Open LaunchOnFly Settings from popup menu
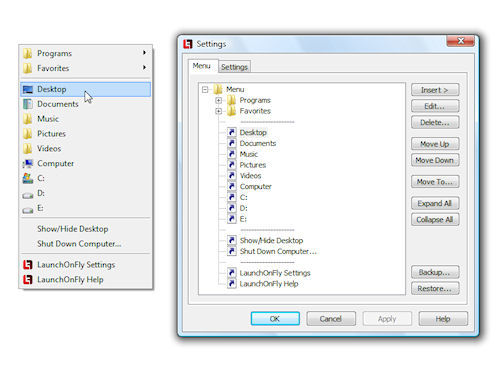The height and width of the screenshot is (375, 500). [86, 265]
